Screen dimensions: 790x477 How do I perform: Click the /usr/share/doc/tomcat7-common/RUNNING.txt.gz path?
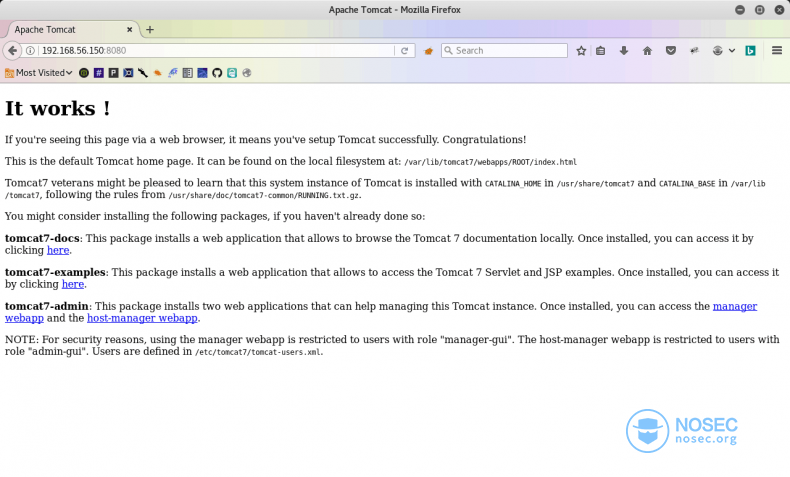point(264,195)
